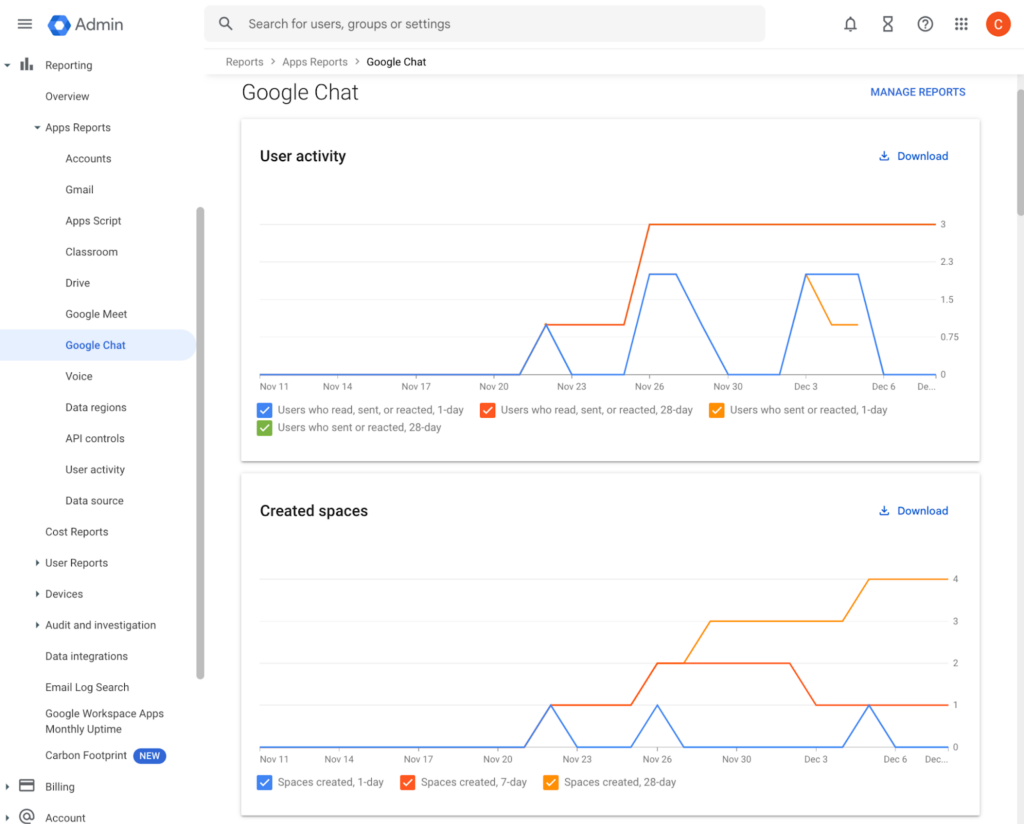Viewport: 1024px width, 824px height.
Task: Click the task status hourglass icon
Action: click(x=888, y=24)
